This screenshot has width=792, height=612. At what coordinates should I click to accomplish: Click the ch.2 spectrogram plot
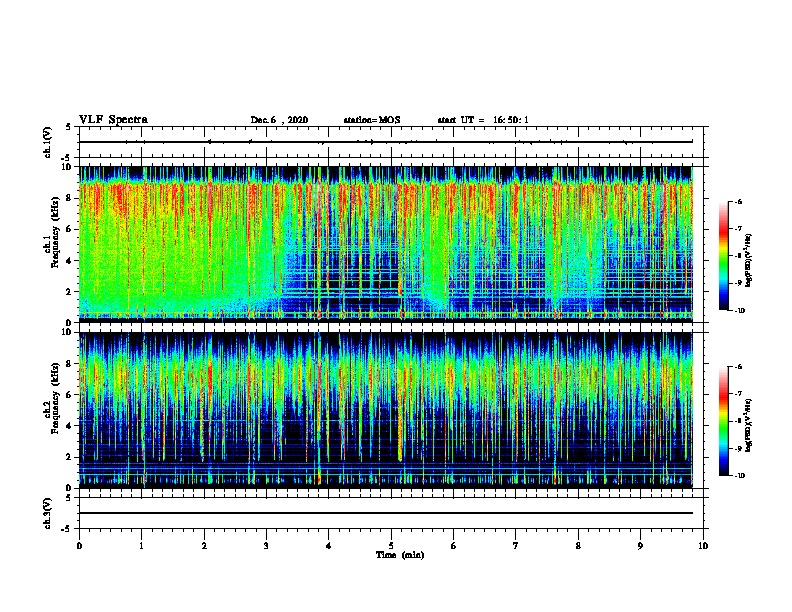386,410
